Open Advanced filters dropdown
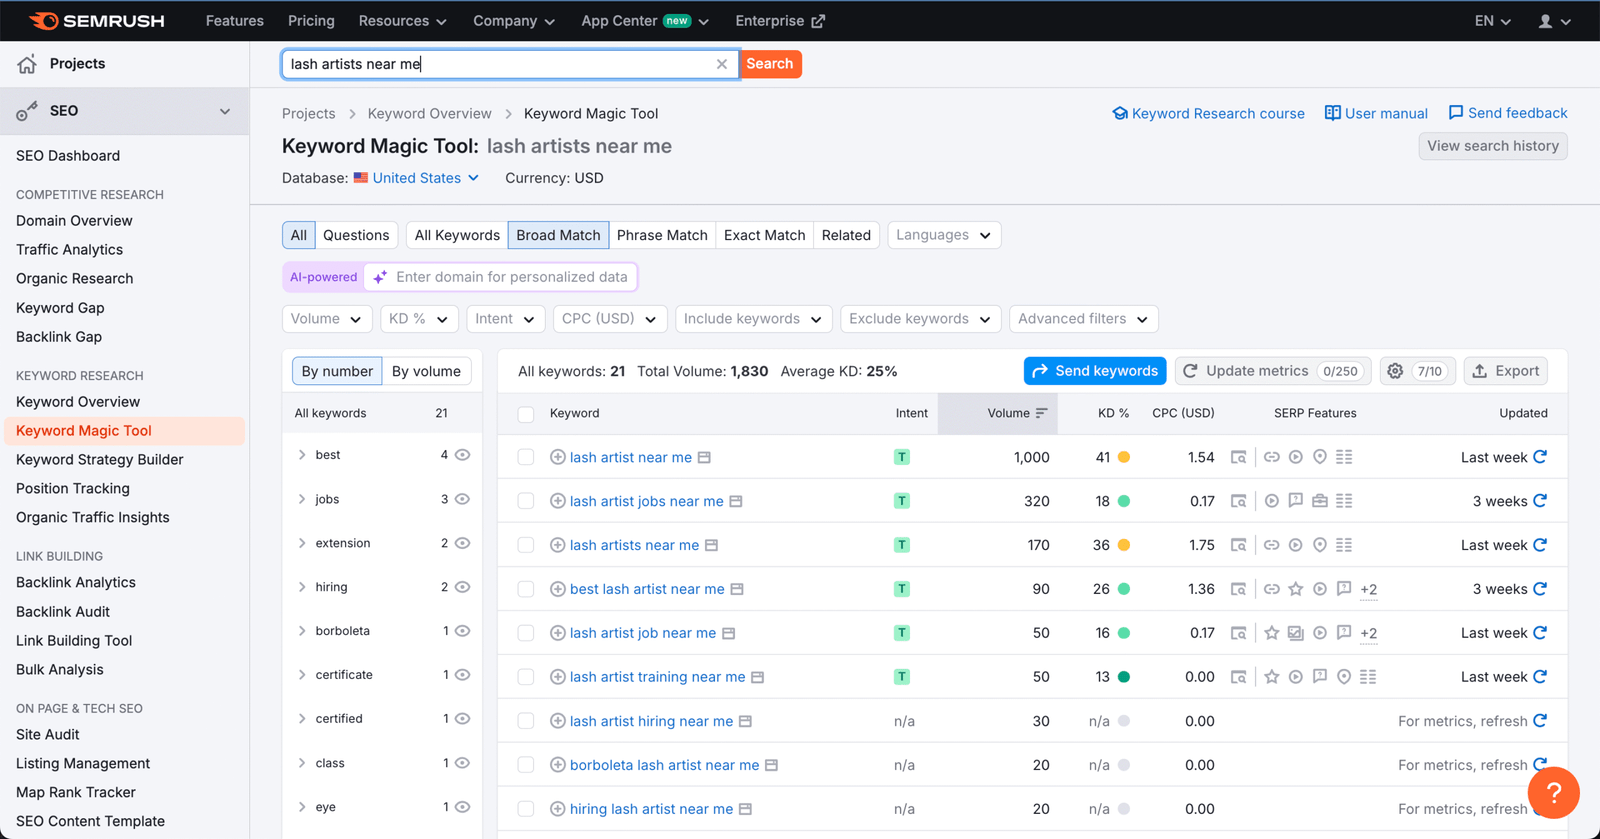Viewport: 1600px width, 839px height. [x=1084, y=319]
